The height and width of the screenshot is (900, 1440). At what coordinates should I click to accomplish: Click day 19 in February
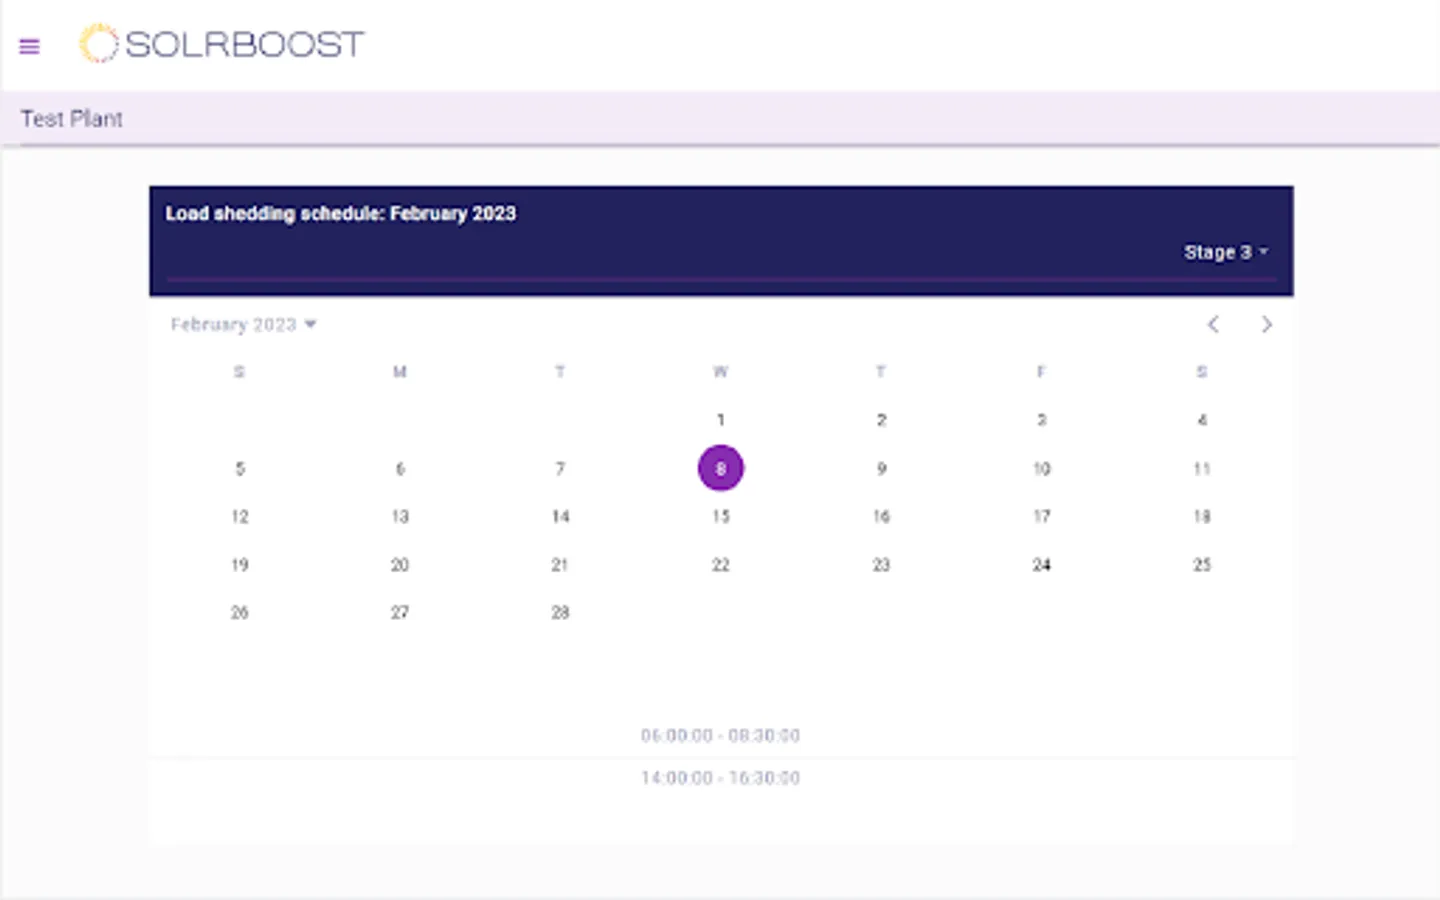(x=239, y=564)
